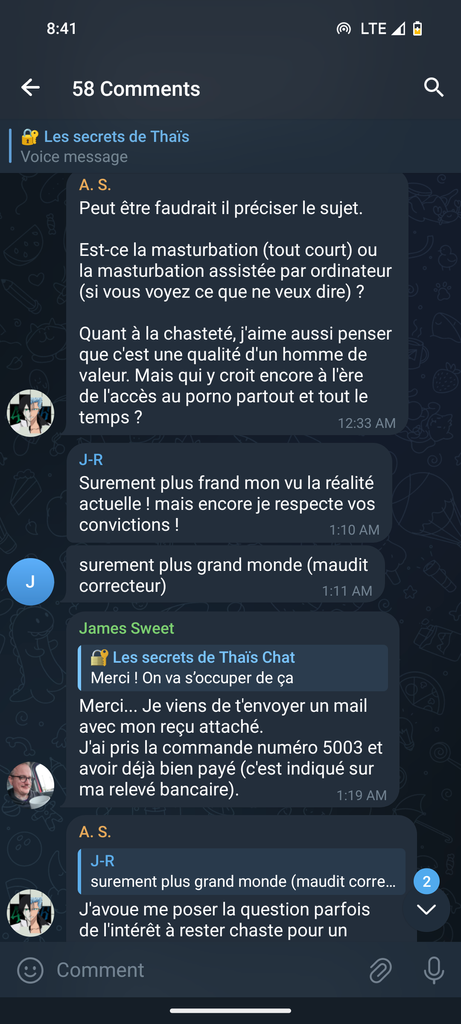
Task: Open quoted J-R reply in last message
Action: point(241,872)
